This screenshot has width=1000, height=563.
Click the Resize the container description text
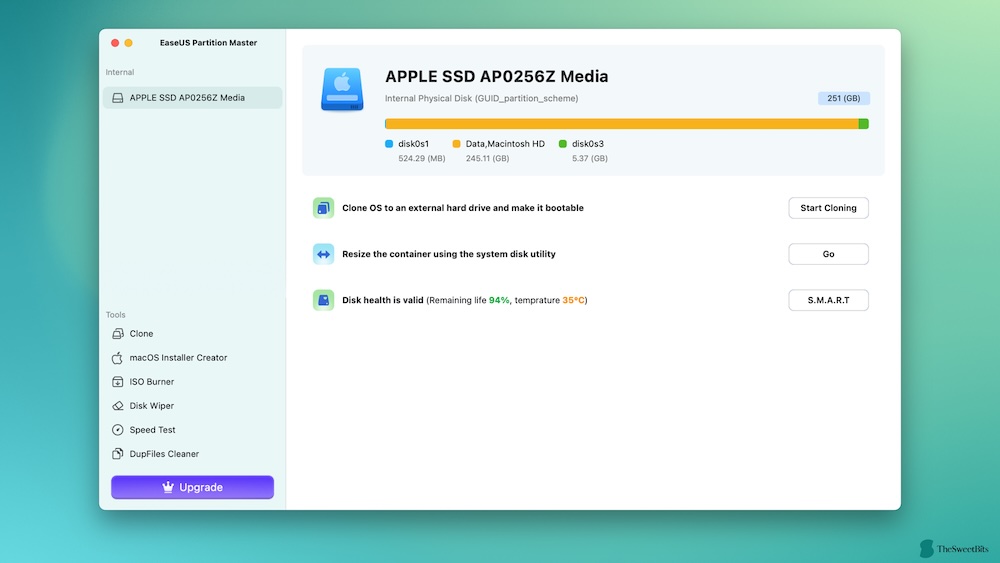coord(449,254)
